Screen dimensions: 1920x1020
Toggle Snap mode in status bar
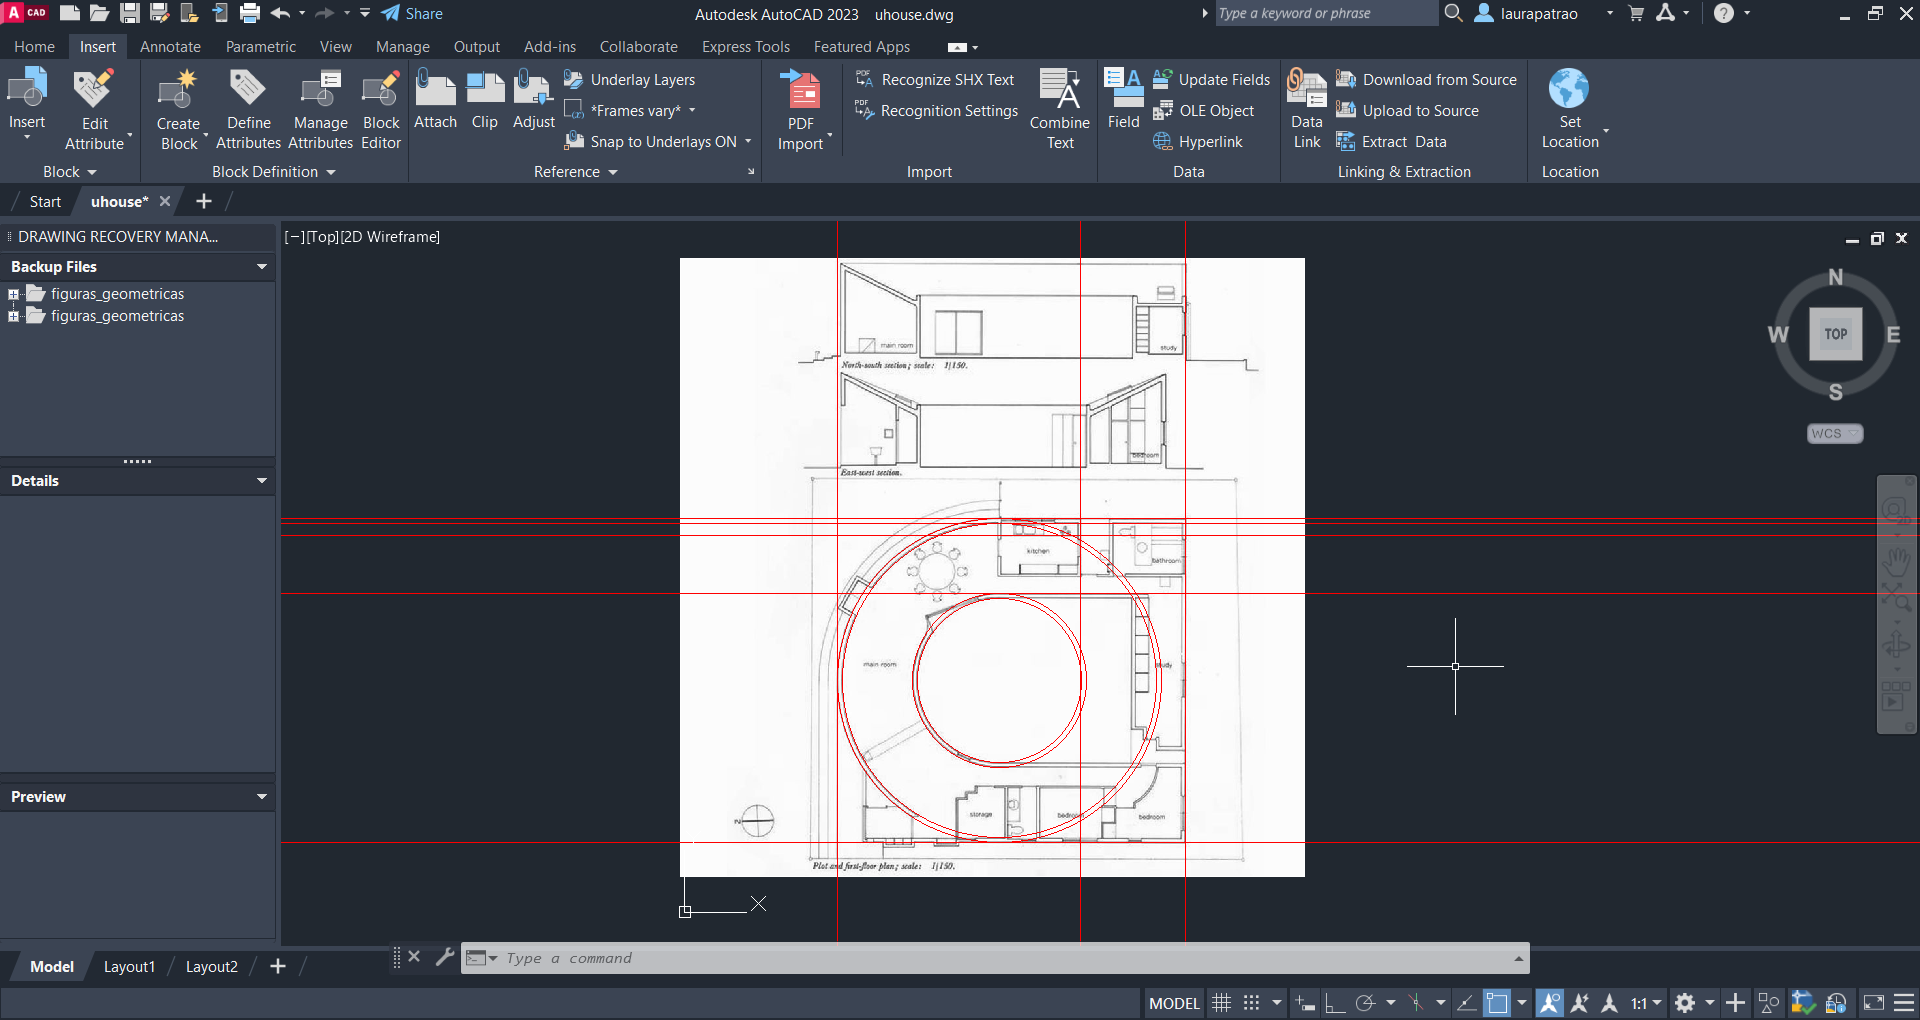[x=1251, y=1003]
